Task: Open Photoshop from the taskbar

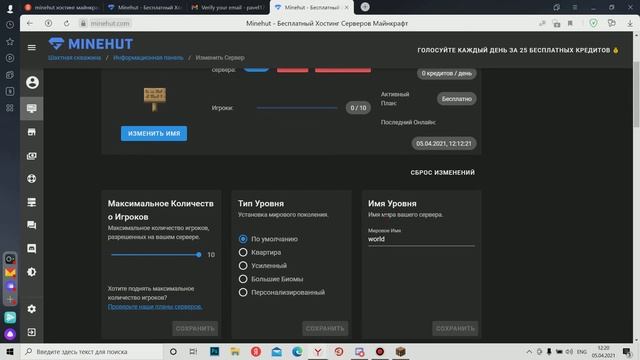Action: click(x=214, y=351)
